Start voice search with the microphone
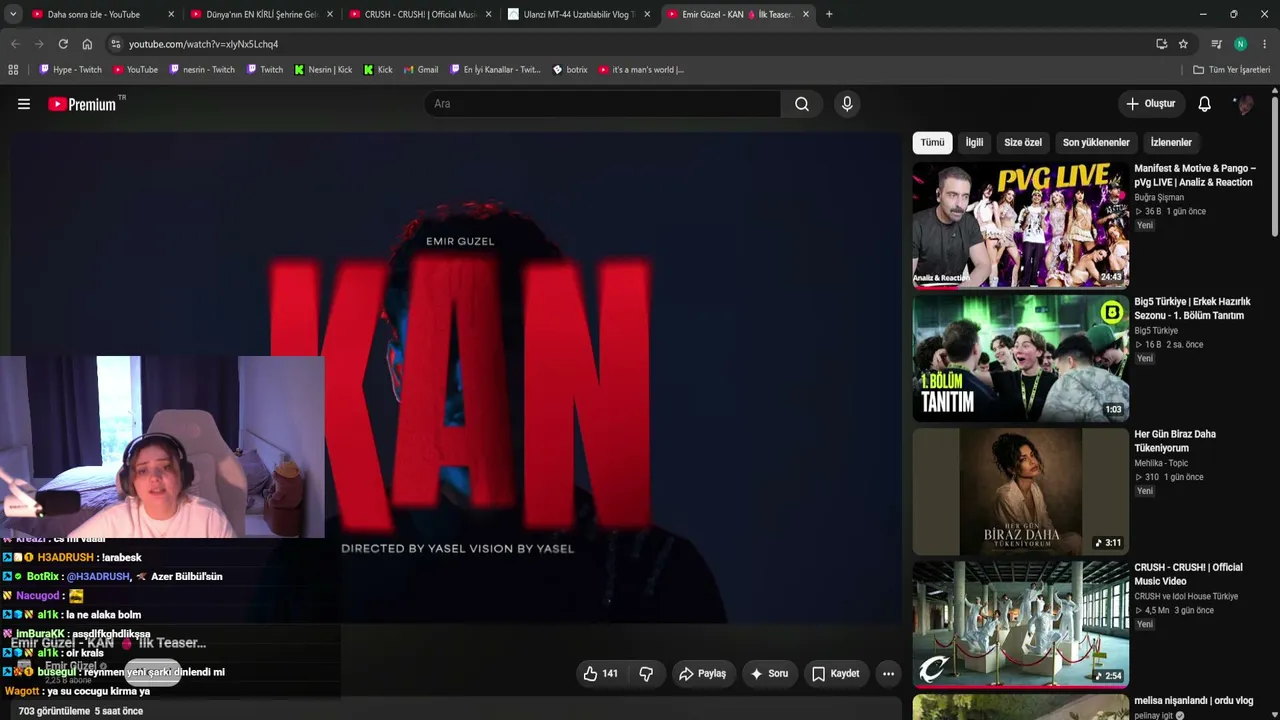Viewport: 1280px width, 720px height. [847, 104]
